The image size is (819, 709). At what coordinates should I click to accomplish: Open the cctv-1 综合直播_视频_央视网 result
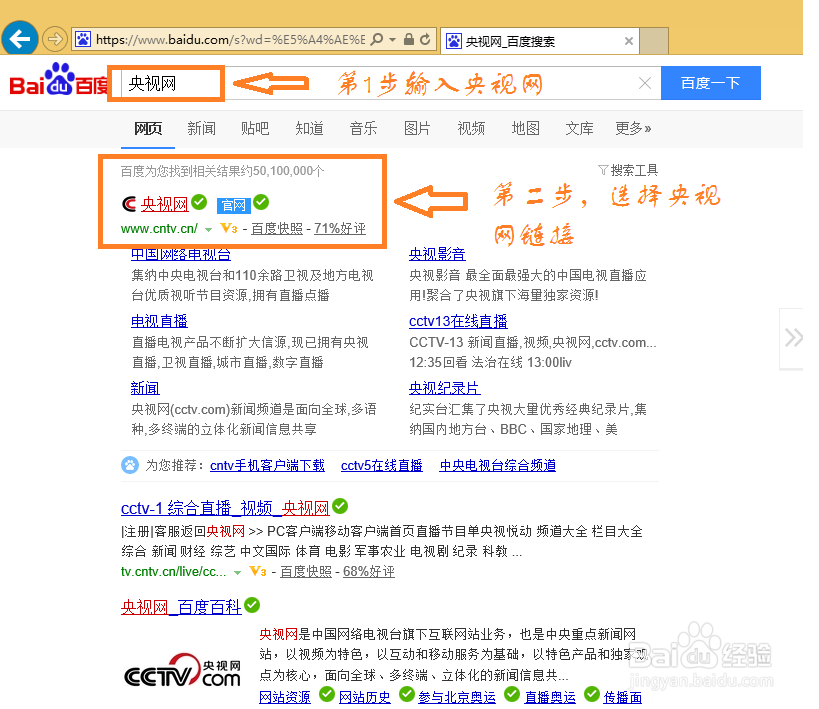pyautogui.click(x=225, y=508)
